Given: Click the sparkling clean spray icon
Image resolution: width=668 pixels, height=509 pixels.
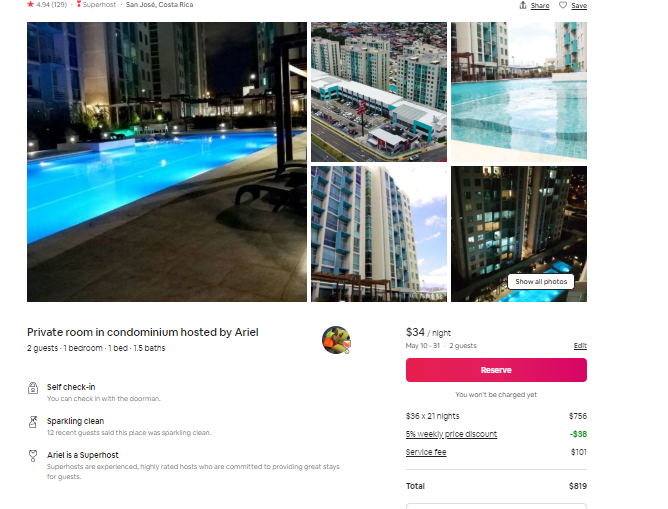Looking at the screenshot, I should coord(33,422).
